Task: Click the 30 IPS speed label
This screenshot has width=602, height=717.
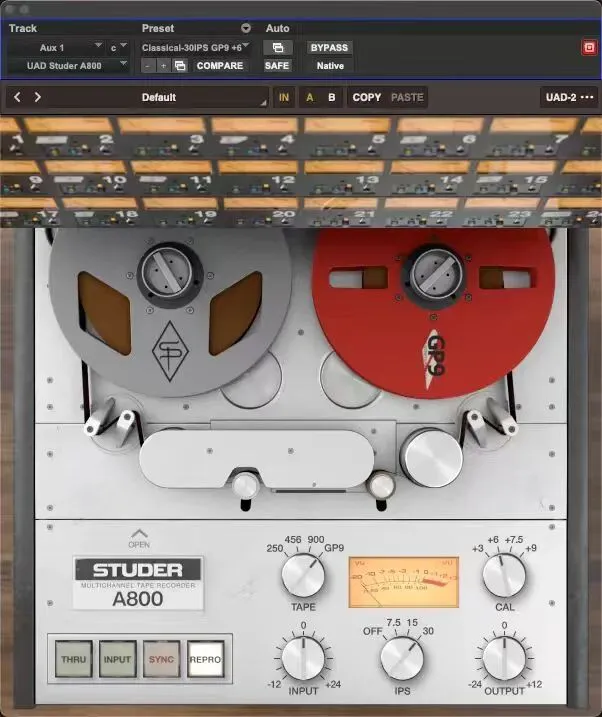Action: (x=428, y=631)
